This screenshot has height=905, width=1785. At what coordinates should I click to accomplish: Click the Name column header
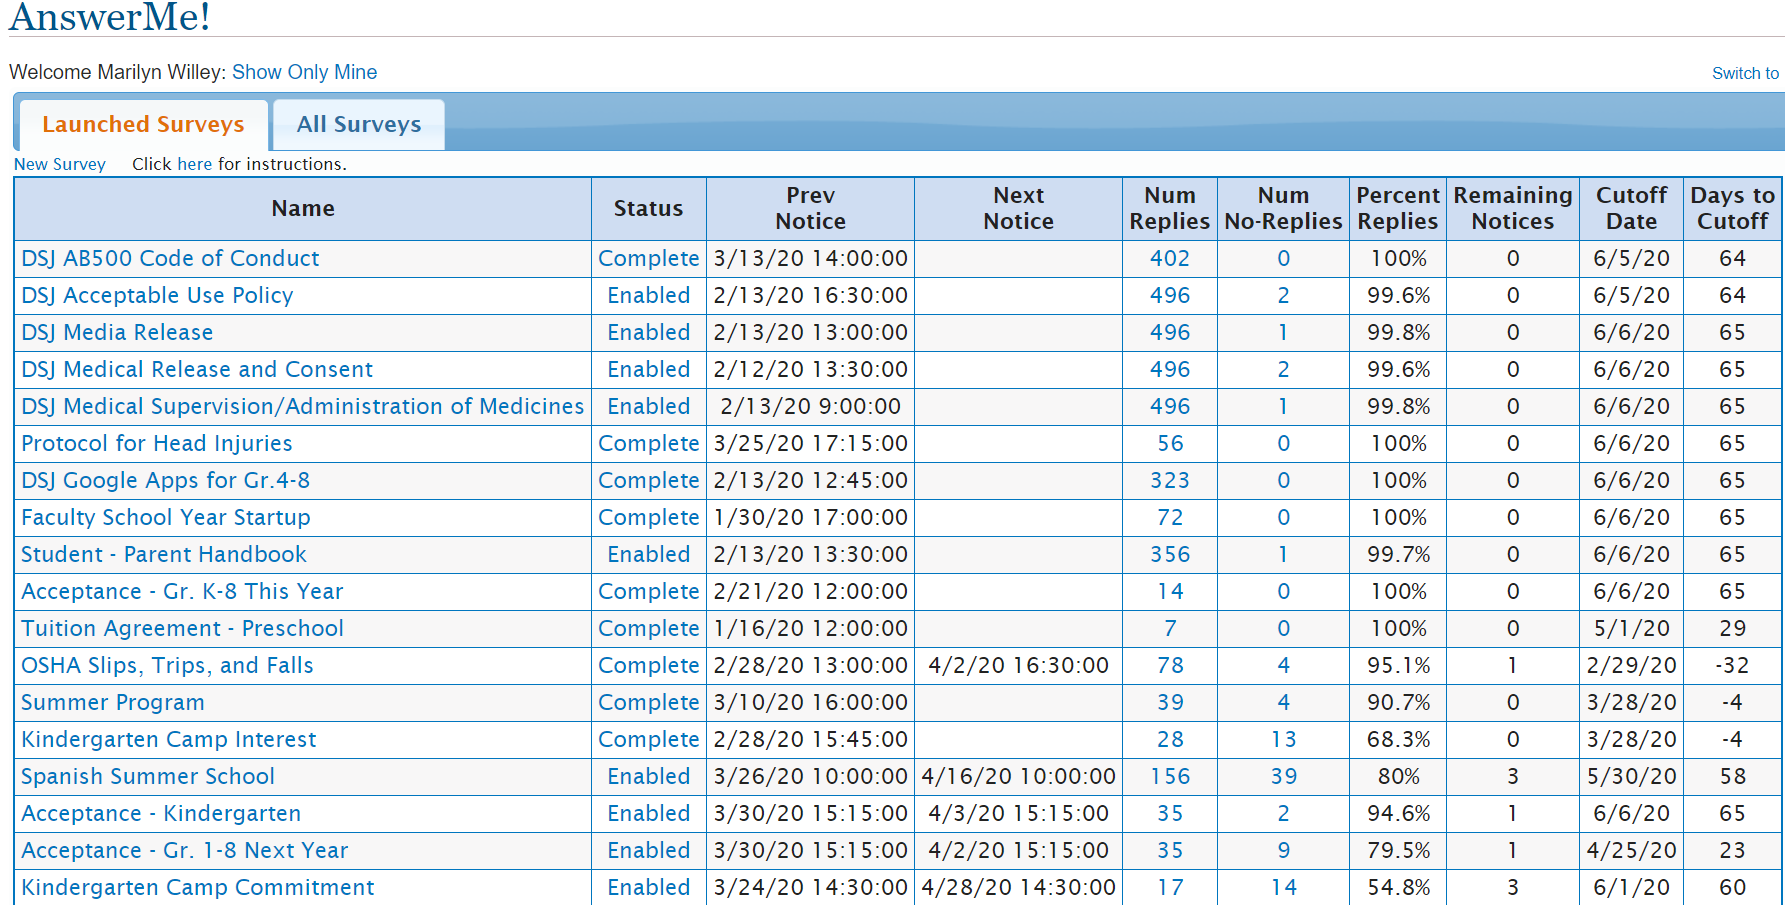click(303, 209)
